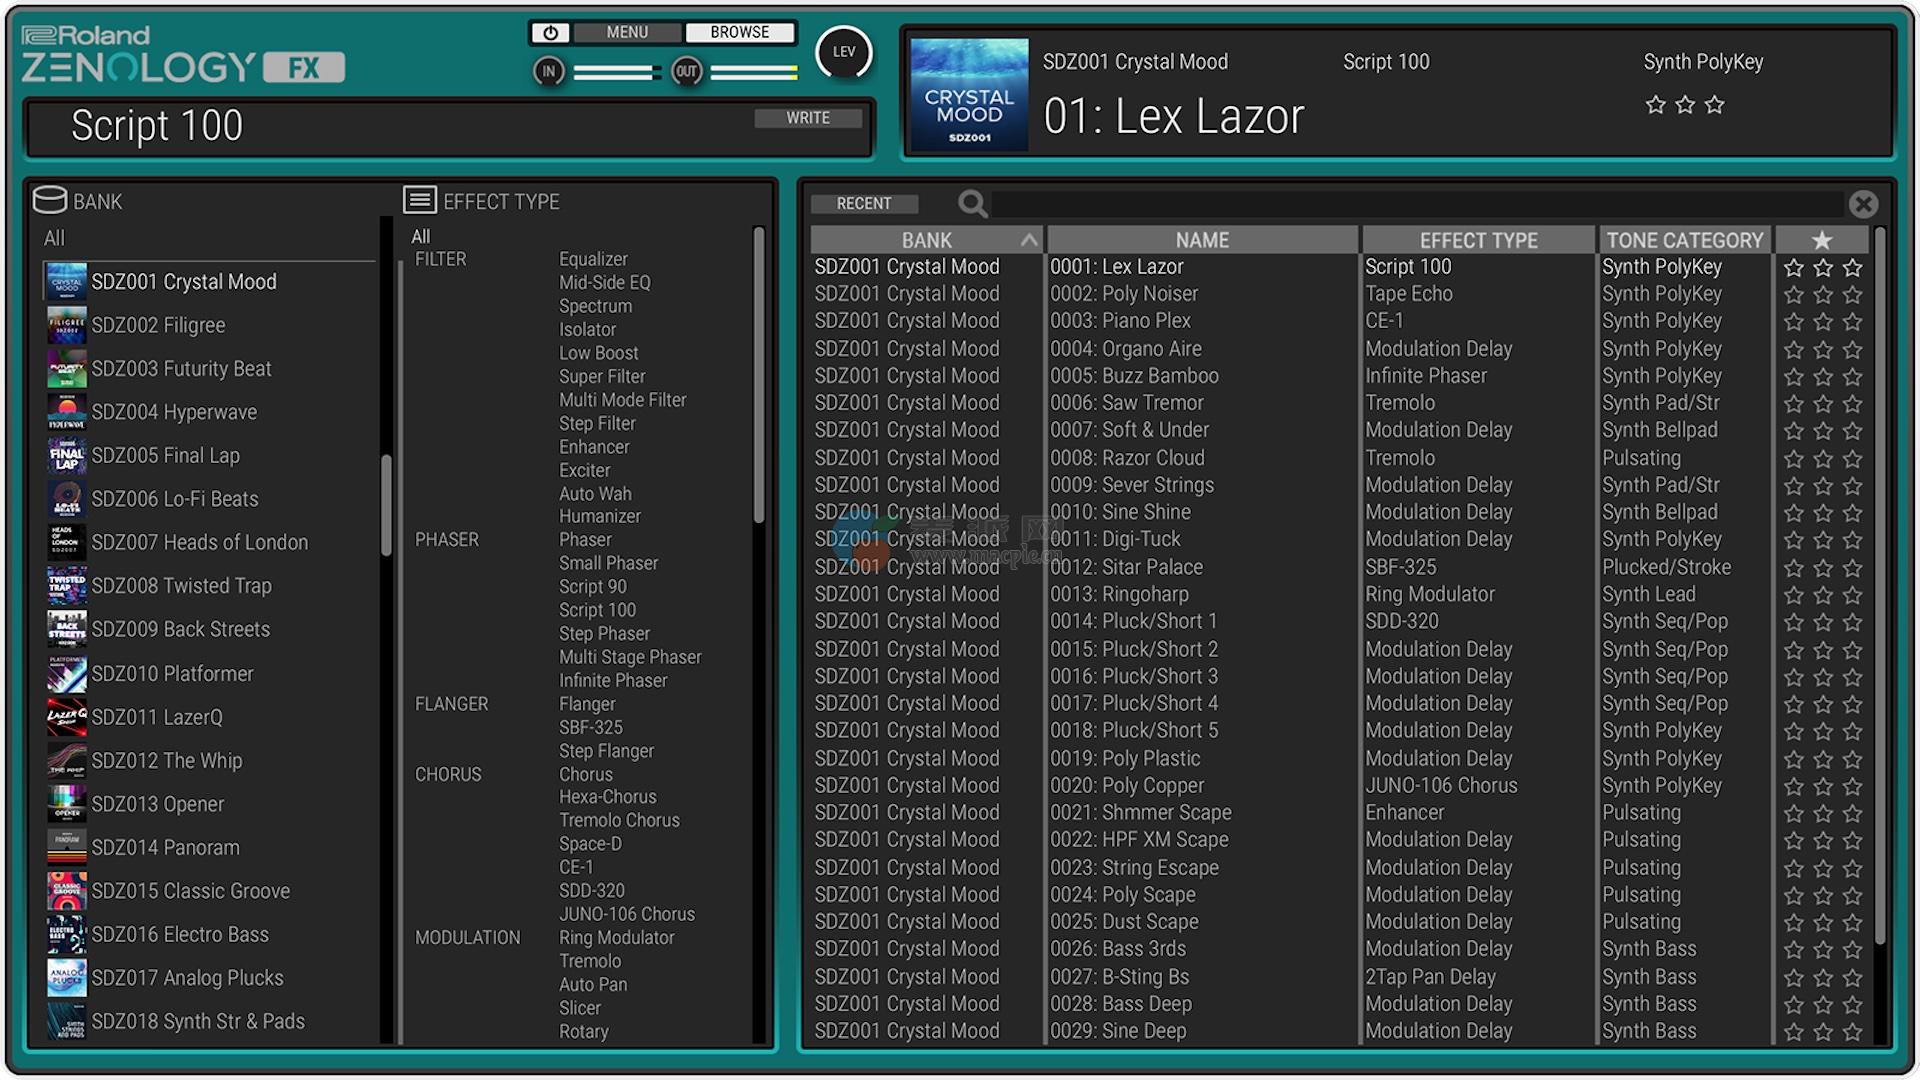
Task: Select All in the effect type list
Action: pyautogui.click(x=421, y=237)
